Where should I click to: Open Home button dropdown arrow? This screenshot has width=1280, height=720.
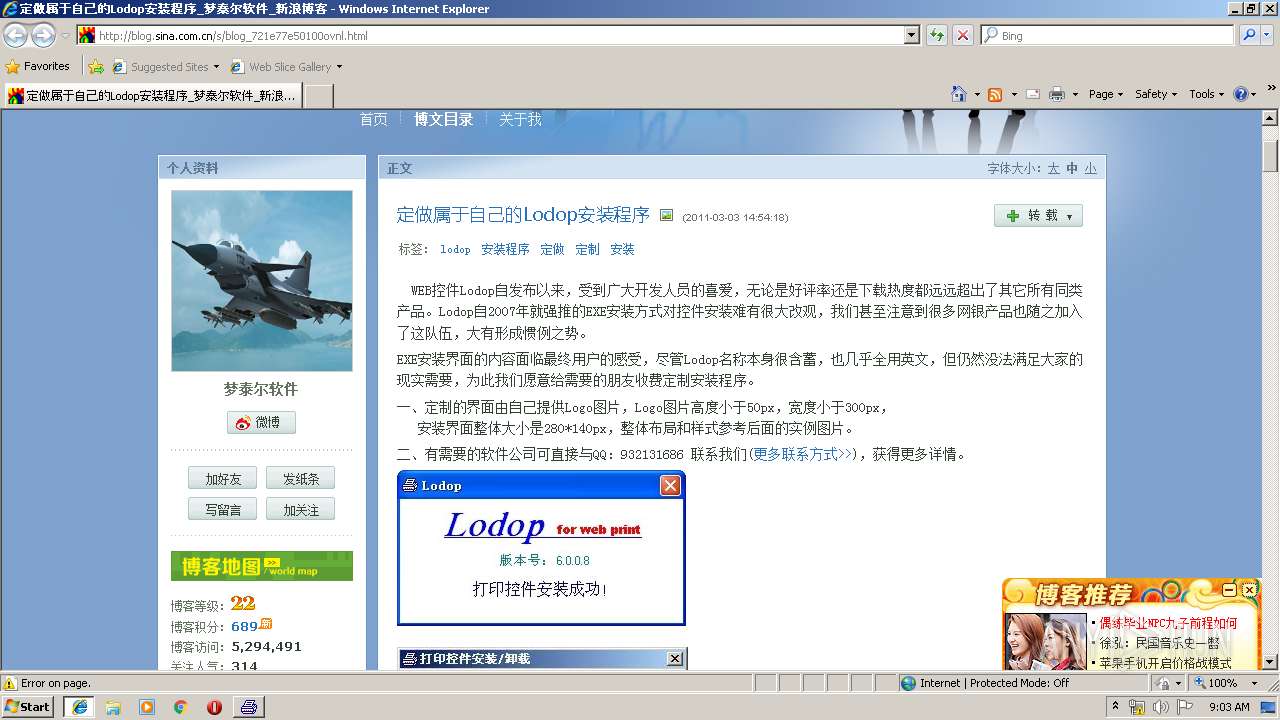976,94
